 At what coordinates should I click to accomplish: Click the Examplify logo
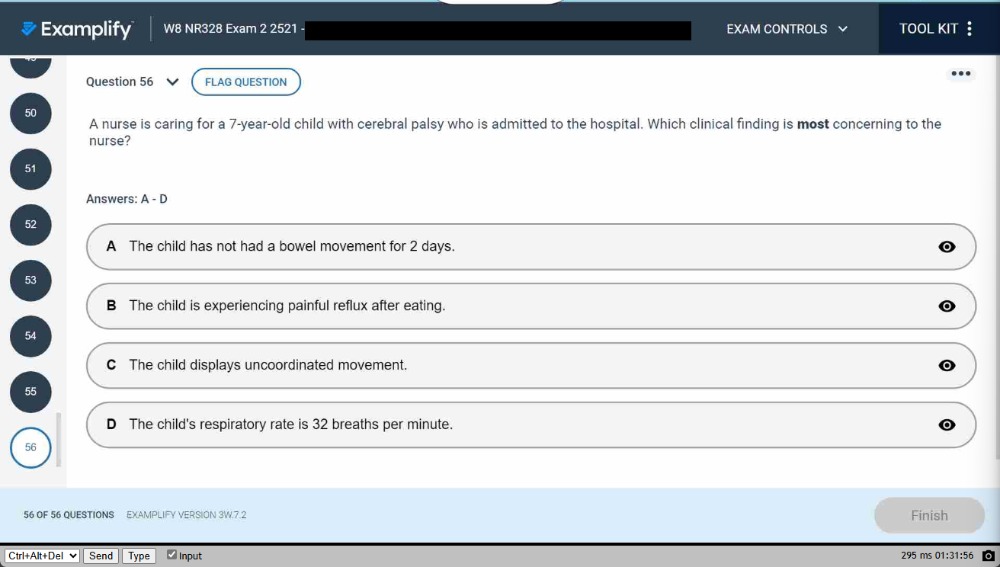(x=77, y=29)
